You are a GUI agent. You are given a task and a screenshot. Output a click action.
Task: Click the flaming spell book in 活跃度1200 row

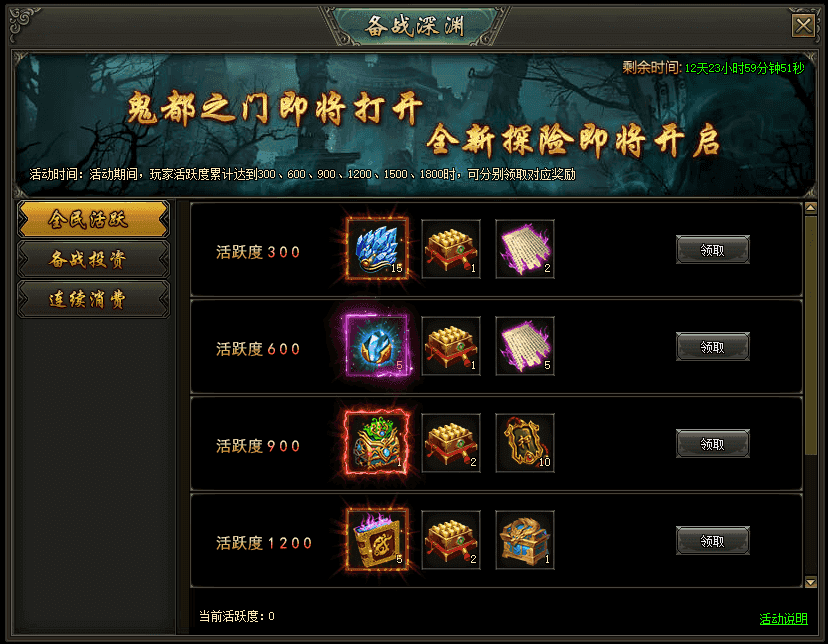[377, 540]
